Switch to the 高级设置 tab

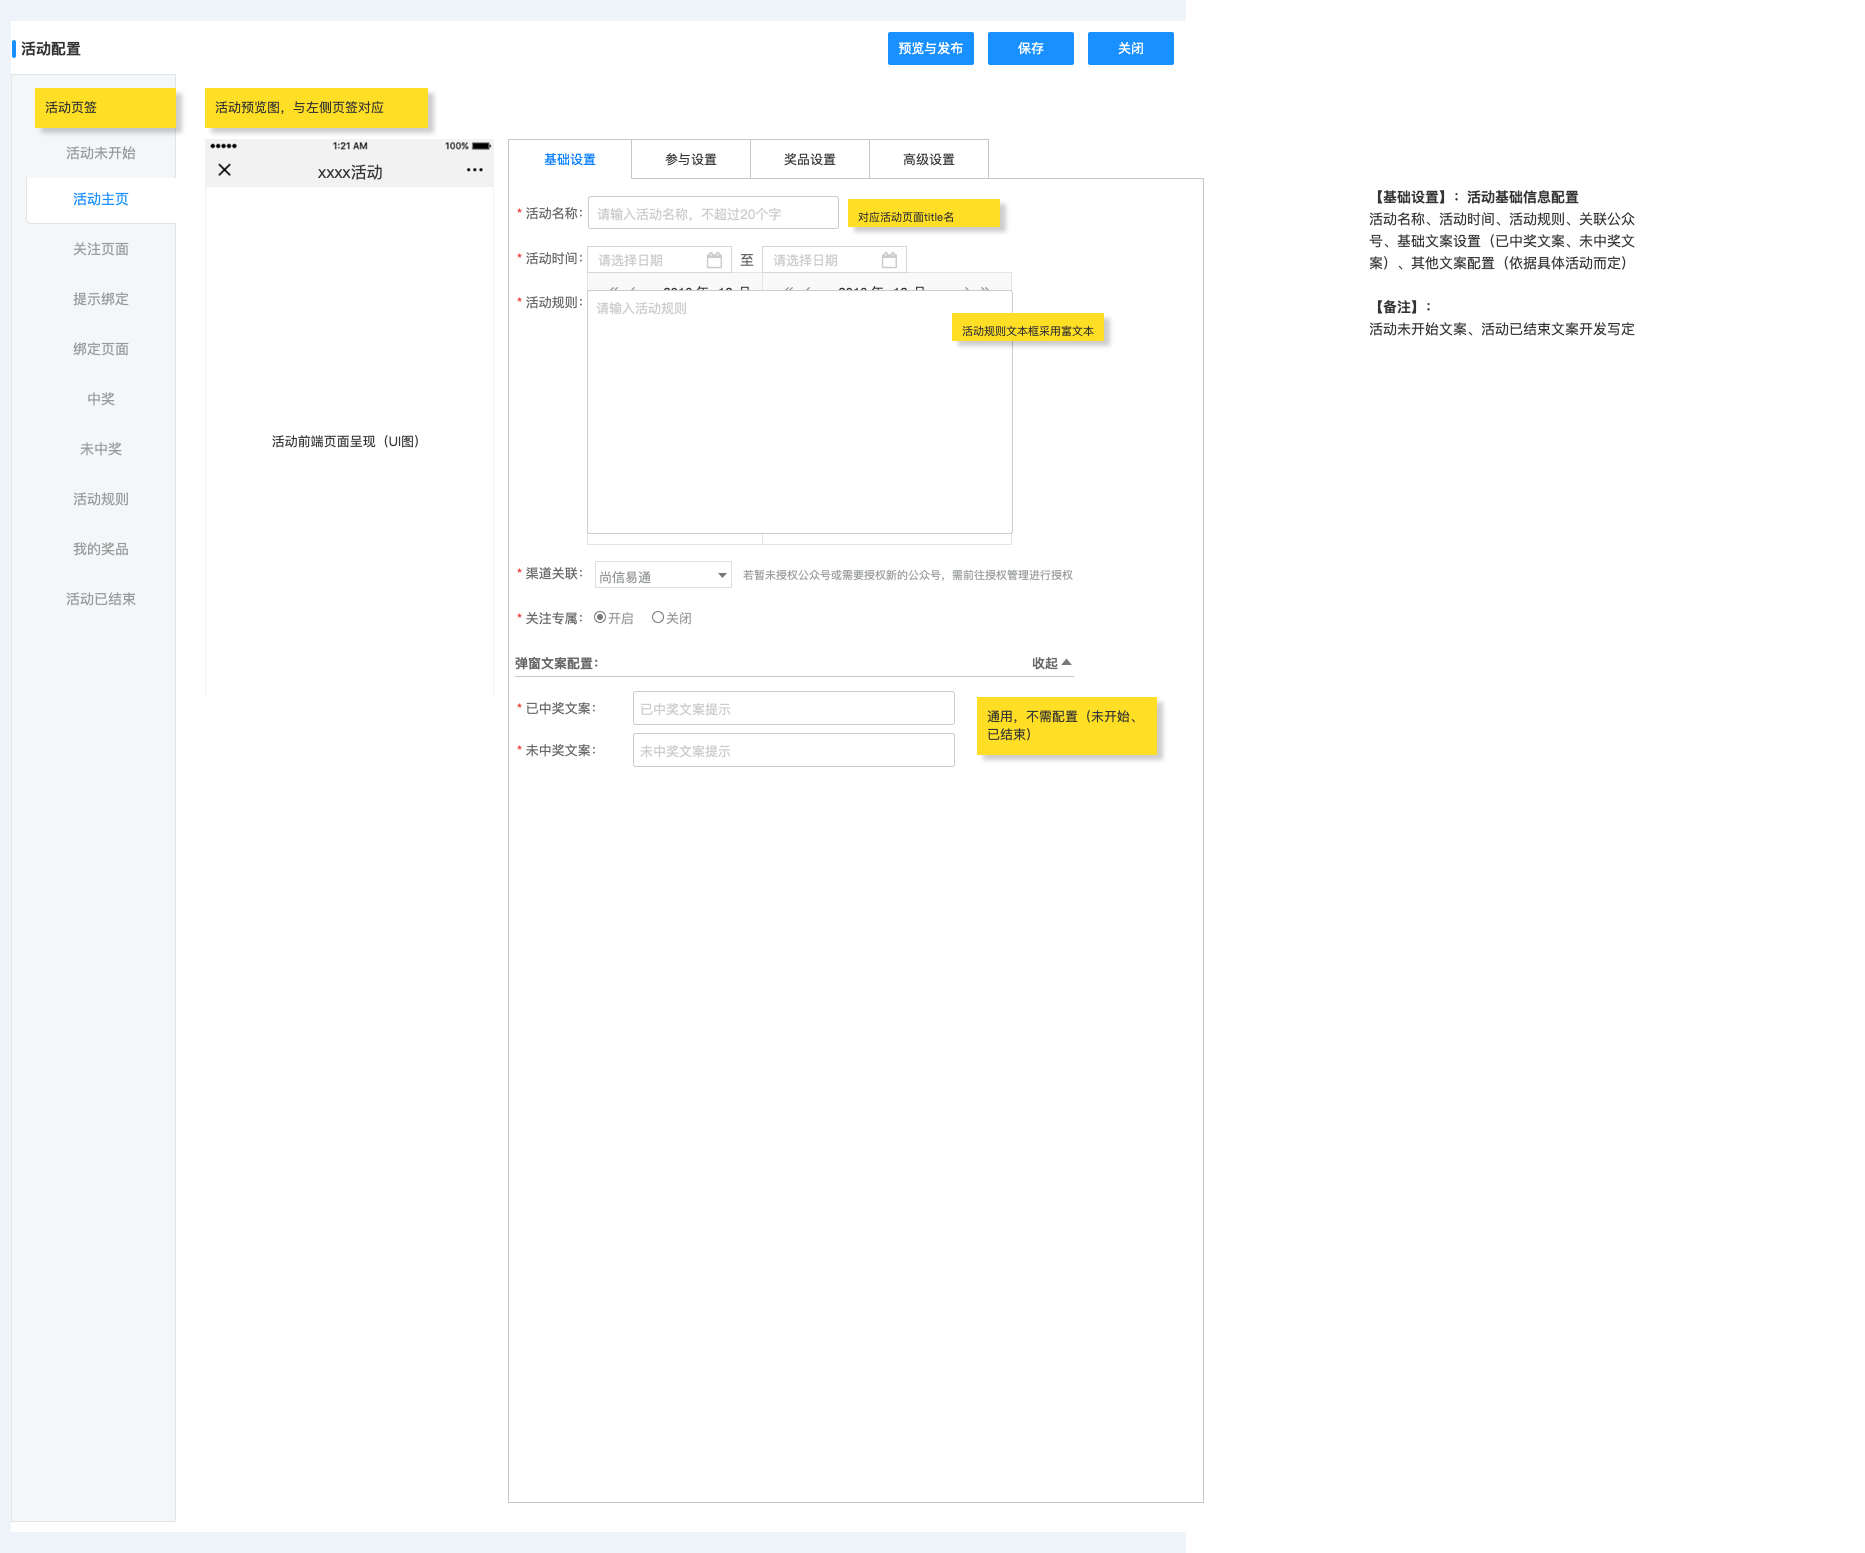pyautogui.click(x=929, y=159)
